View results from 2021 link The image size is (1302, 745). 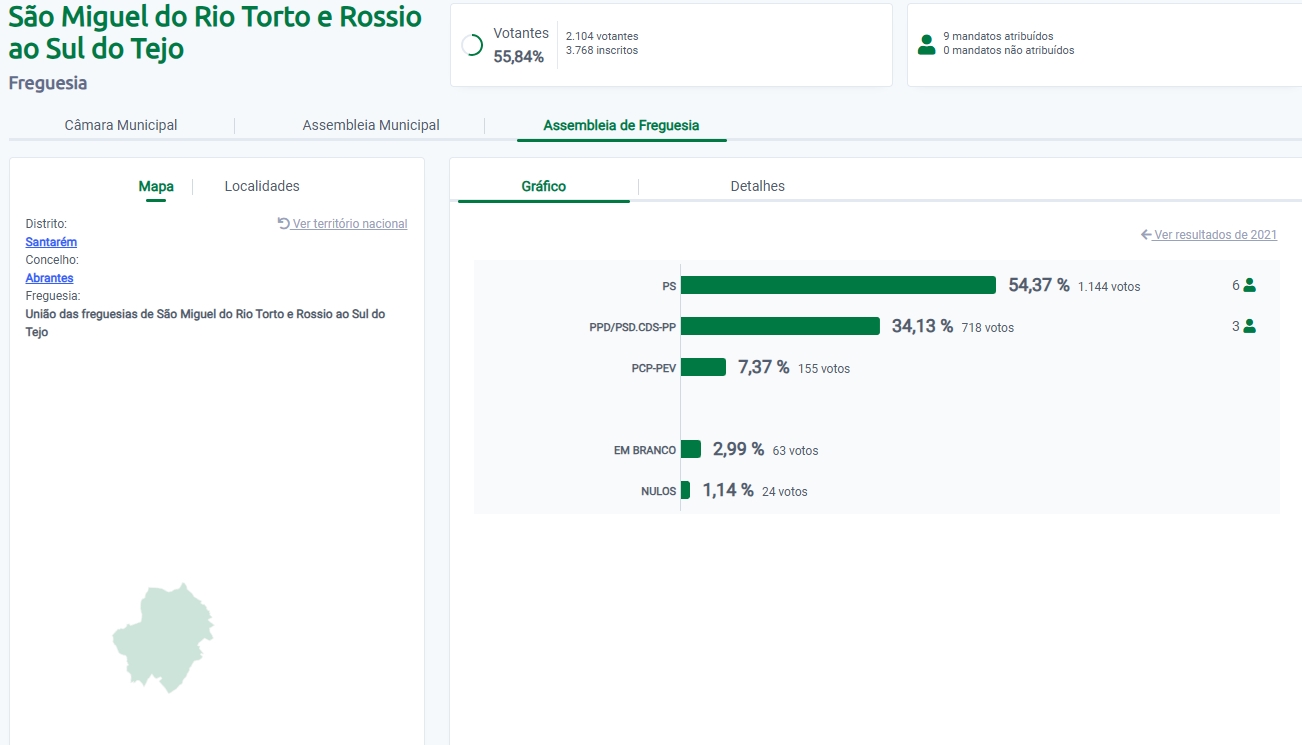coord(1215,235)
